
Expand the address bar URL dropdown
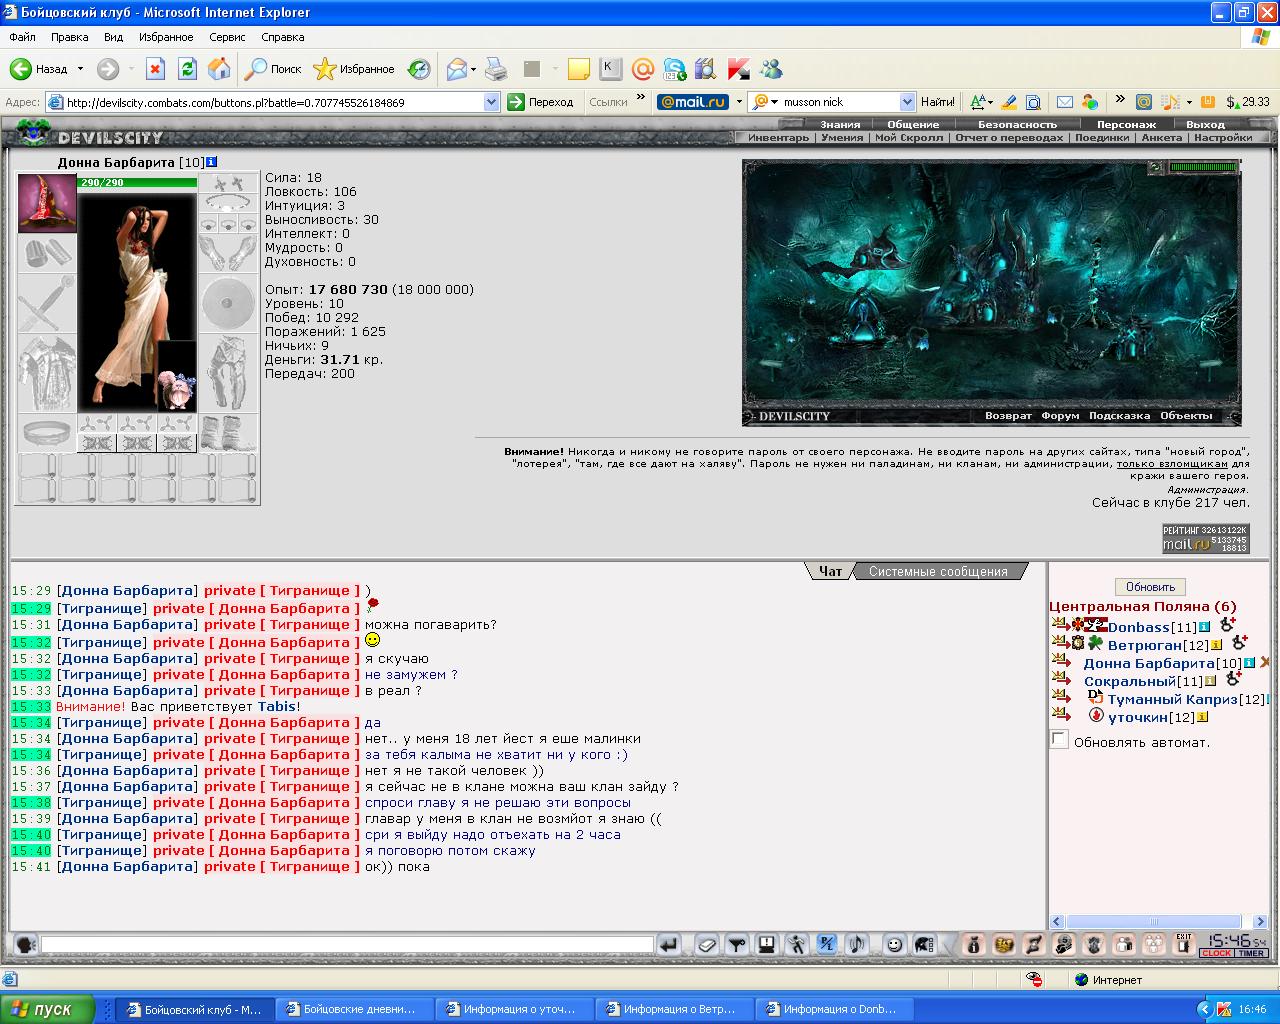pyautogui.click(x=491, y=102)
